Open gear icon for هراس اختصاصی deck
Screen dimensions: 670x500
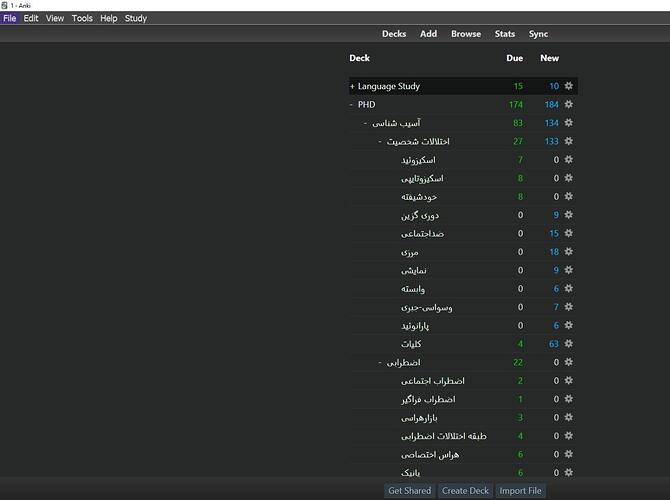(x=568, y=454)
